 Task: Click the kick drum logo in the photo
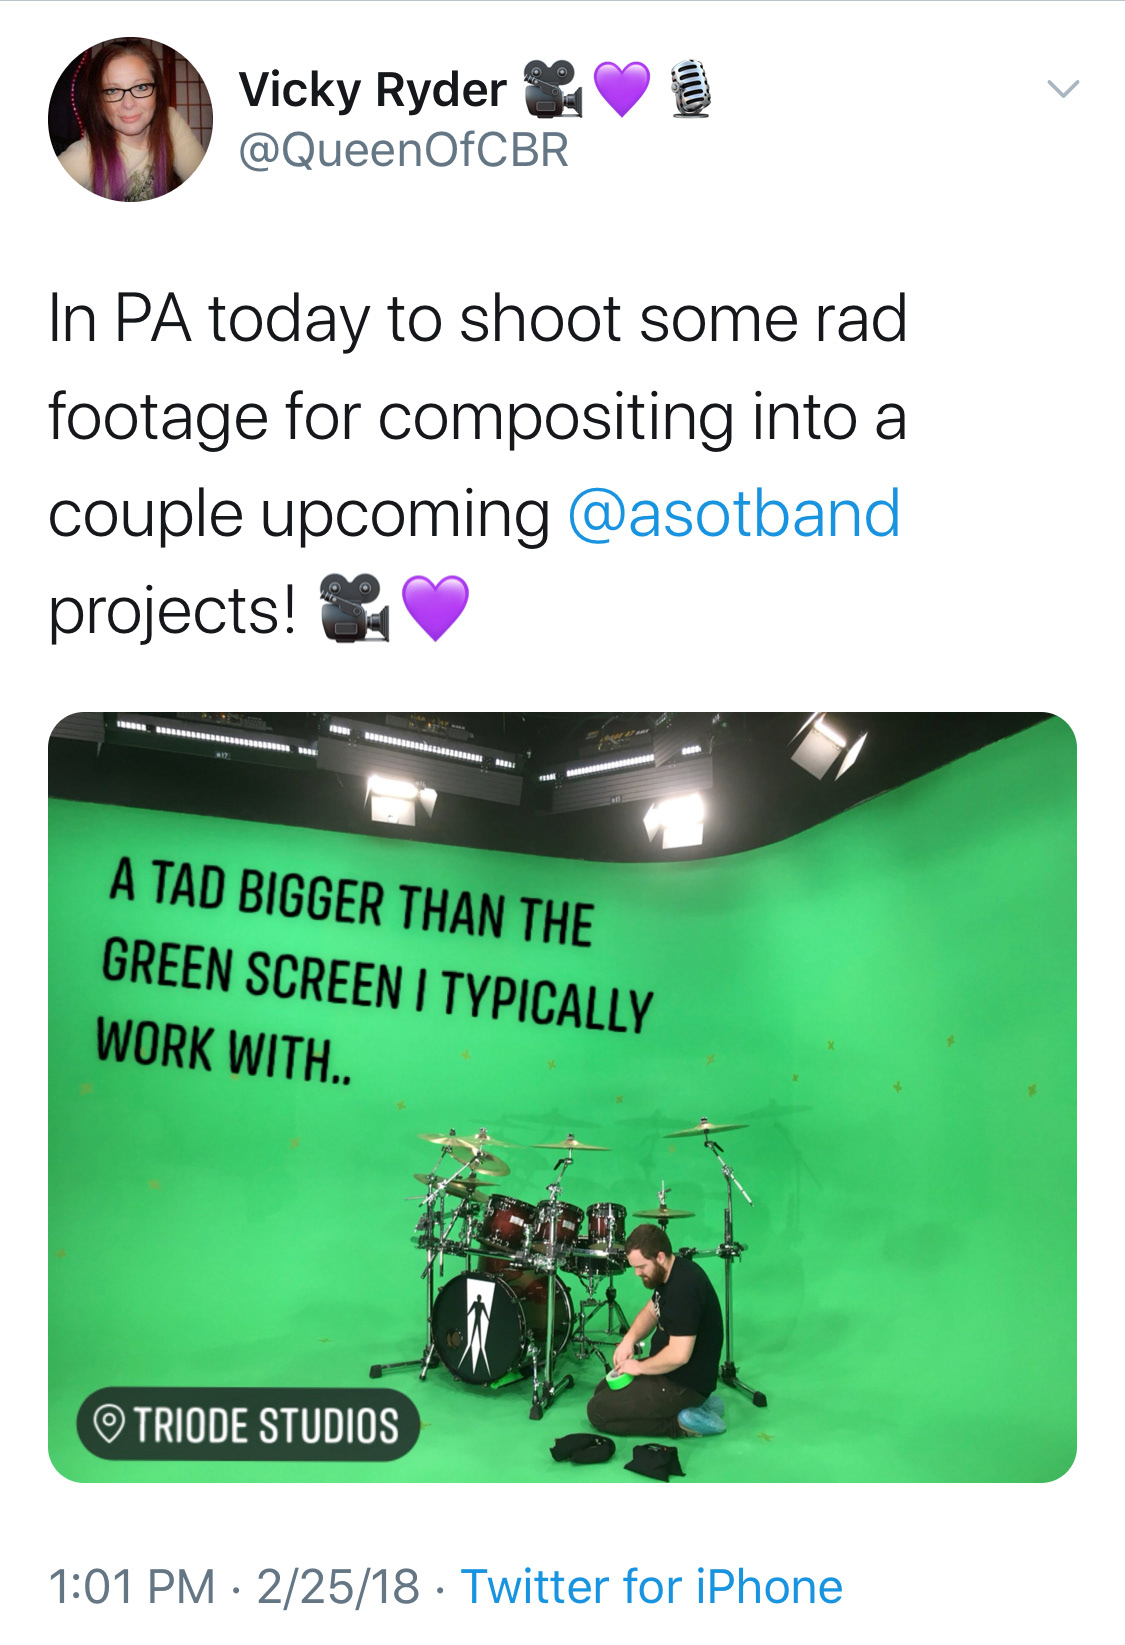(479, 1325)
